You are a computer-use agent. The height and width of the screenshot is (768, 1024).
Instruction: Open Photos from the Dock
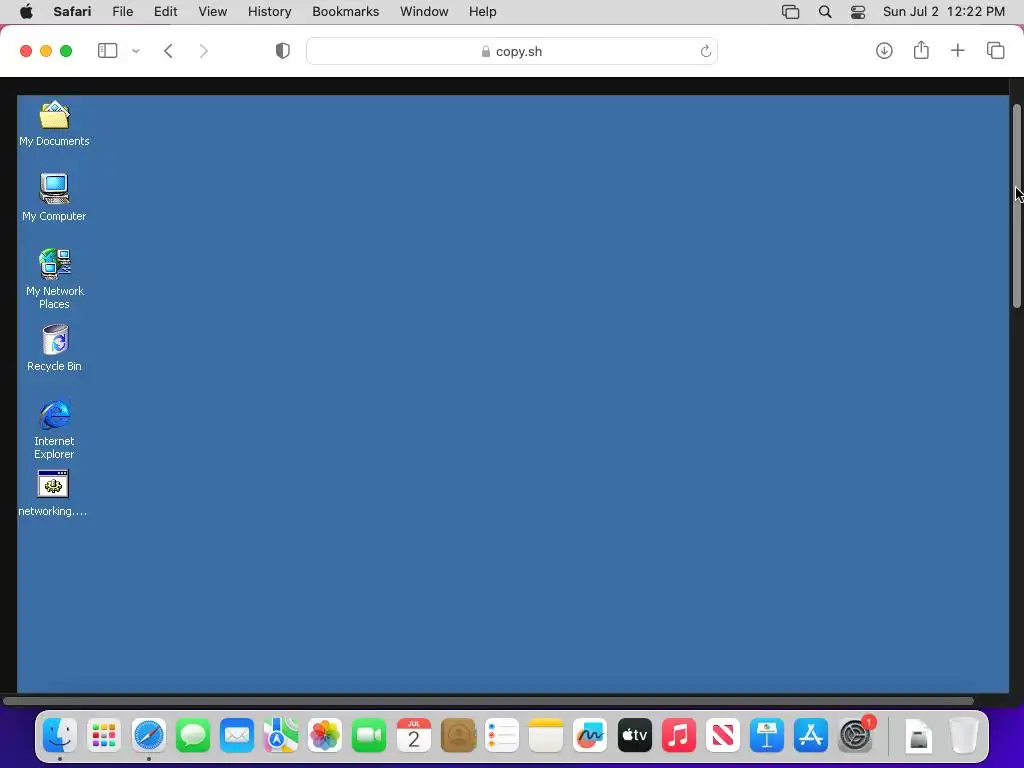coord(325,736)
